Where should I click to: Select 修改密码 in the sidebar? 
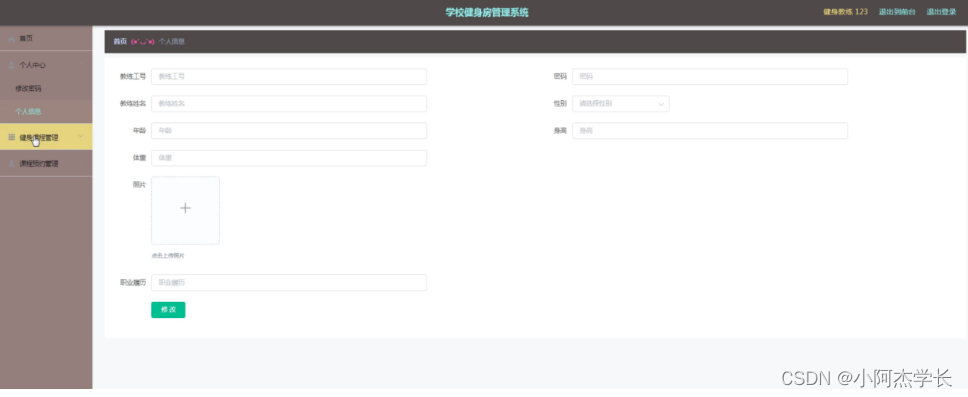tap(28, 88)
